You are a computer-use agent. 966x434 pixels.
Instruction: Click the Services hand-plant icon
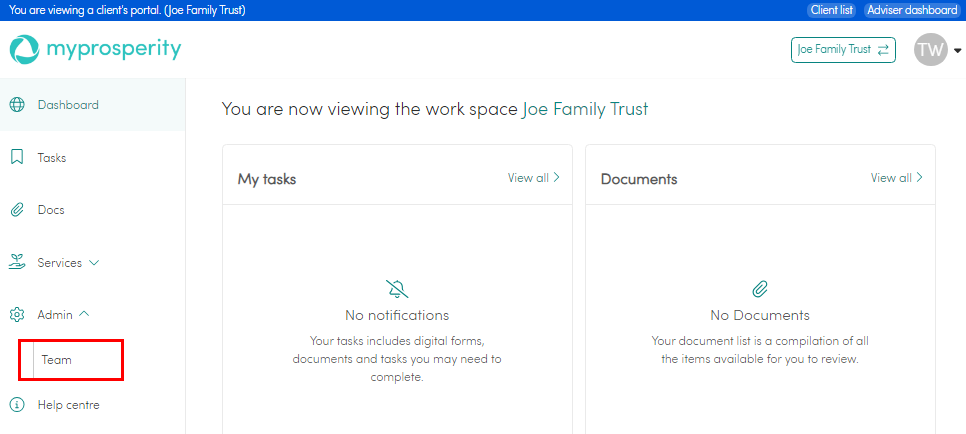17,263
